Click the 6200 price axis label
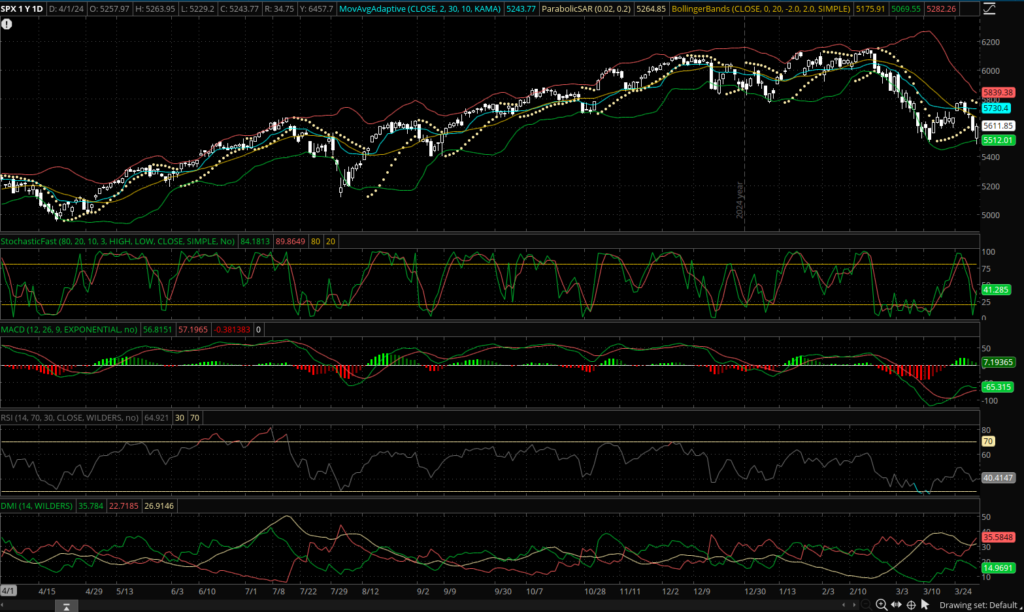The image size is (1024, 612). tap(990, 42)
